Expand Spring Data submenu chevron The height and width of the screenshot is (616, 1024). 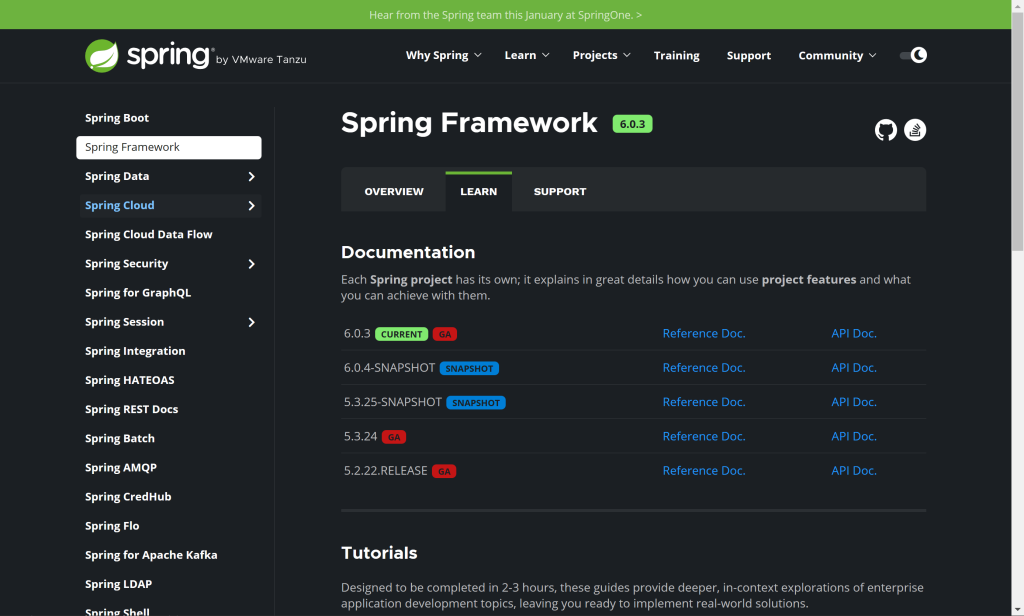click(x=251, y=176)
